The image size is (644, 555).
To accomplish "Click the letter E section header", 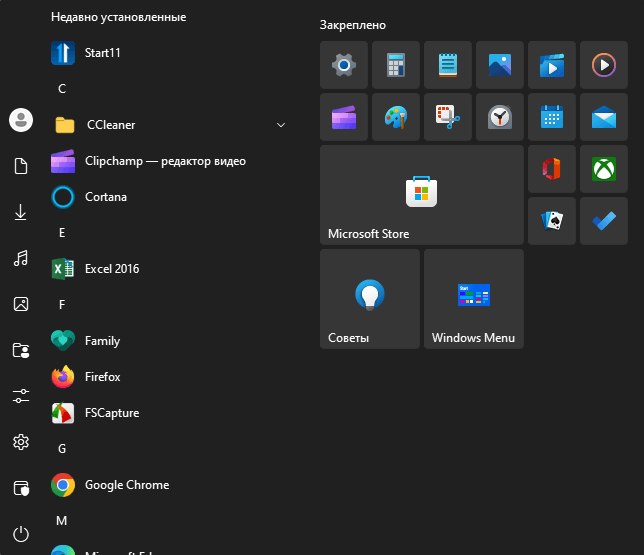I will coord(62,233).
